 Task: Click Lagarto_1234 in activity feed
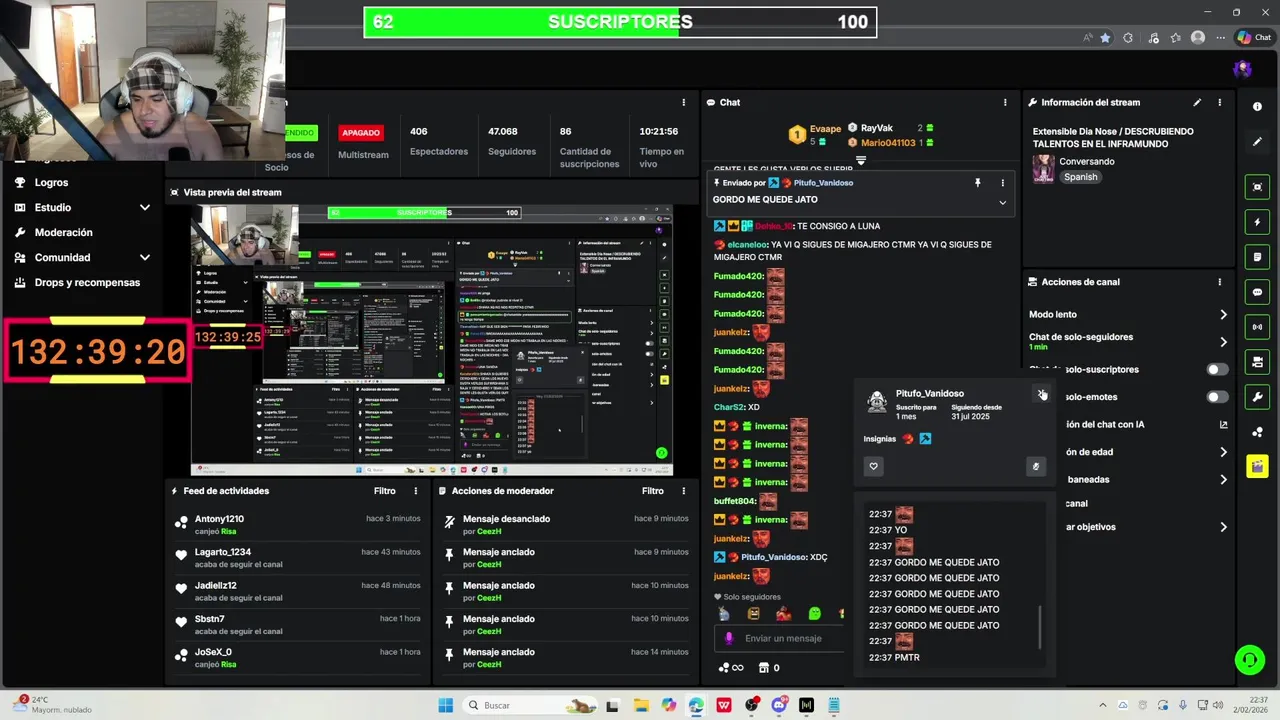(x=223, y=552)
